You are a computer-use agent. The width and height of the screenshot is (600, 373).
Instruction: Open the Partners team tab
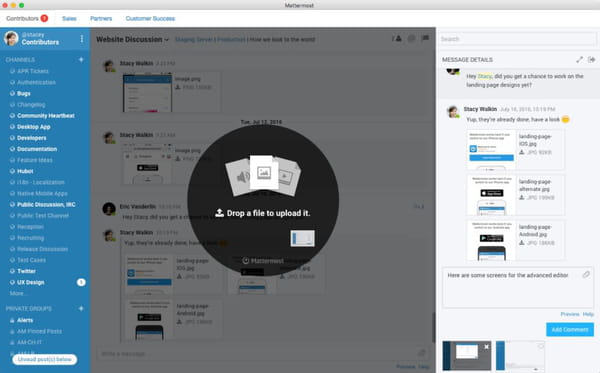click(101, 18)
